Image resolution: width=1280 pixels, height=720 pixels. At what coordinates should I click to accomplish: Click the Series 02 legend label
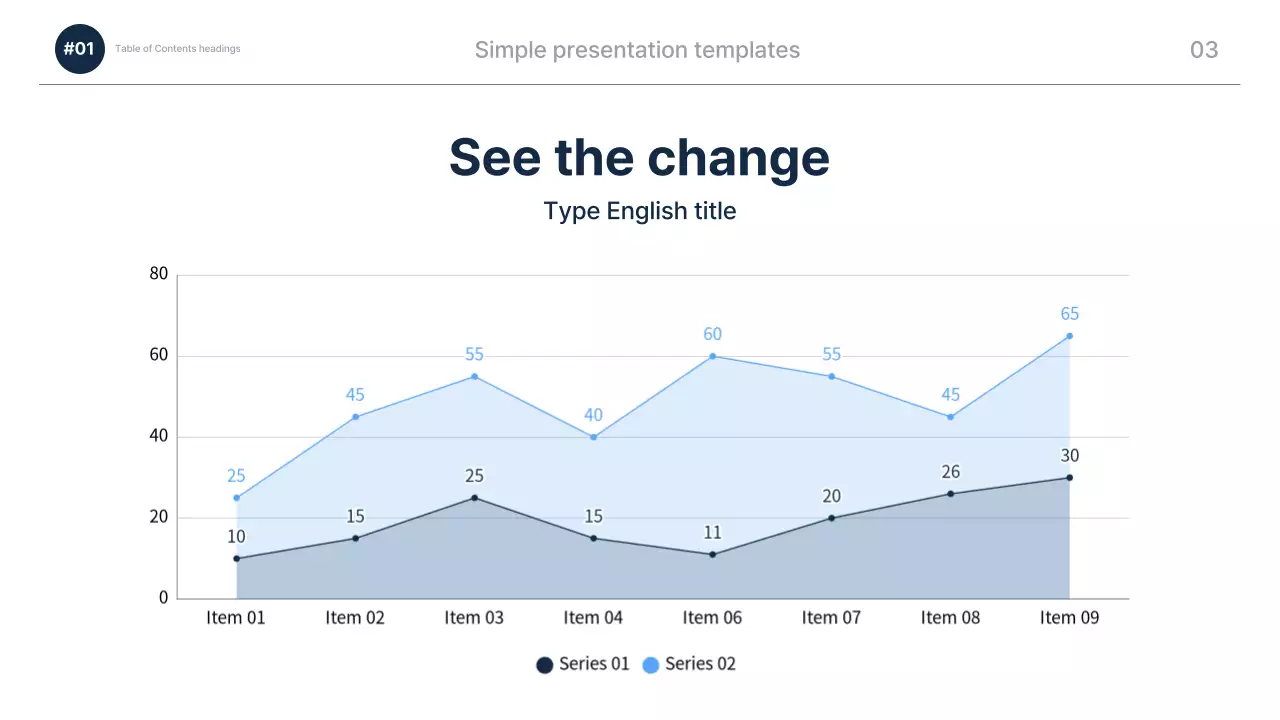point(700,664)
